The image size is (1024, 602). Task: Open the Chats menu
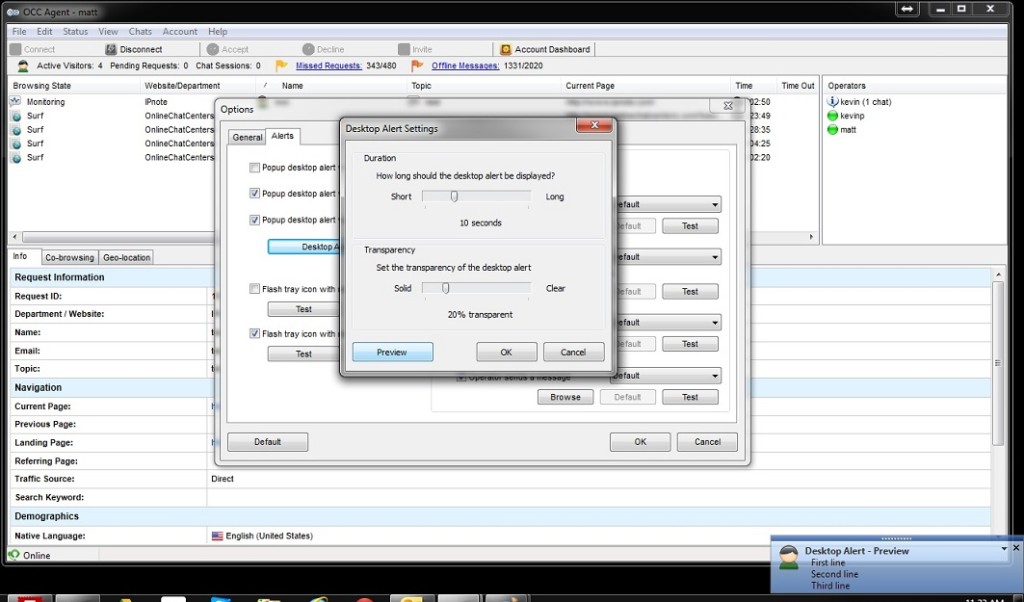click(140, 31)
